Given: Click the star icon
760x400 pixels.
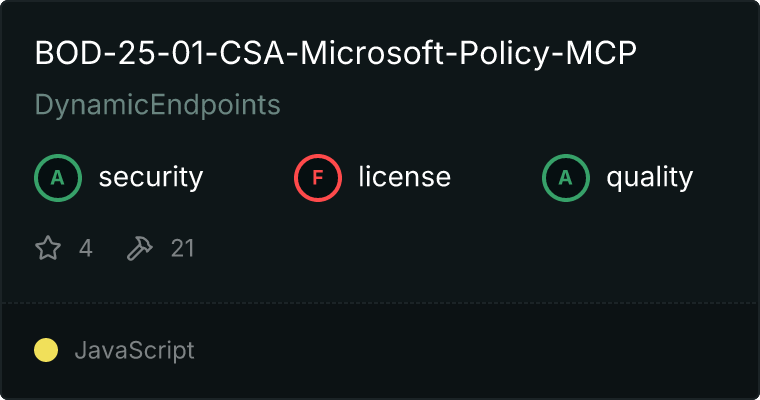Looking at the screenshot, I should pos(48,248).
